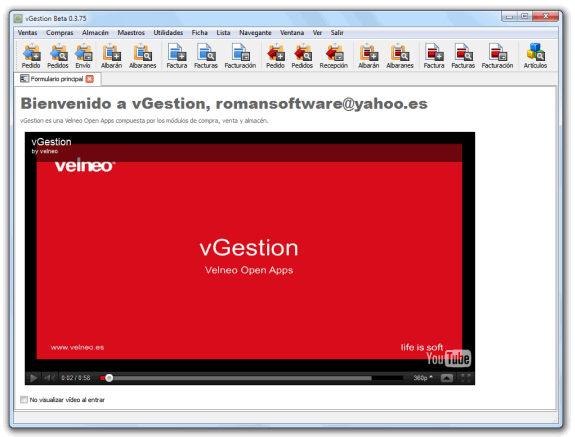Toggle video fullscreen mode
Viewport: 575px width, 437px height.
pyautogui.click(x=465, y=378)
